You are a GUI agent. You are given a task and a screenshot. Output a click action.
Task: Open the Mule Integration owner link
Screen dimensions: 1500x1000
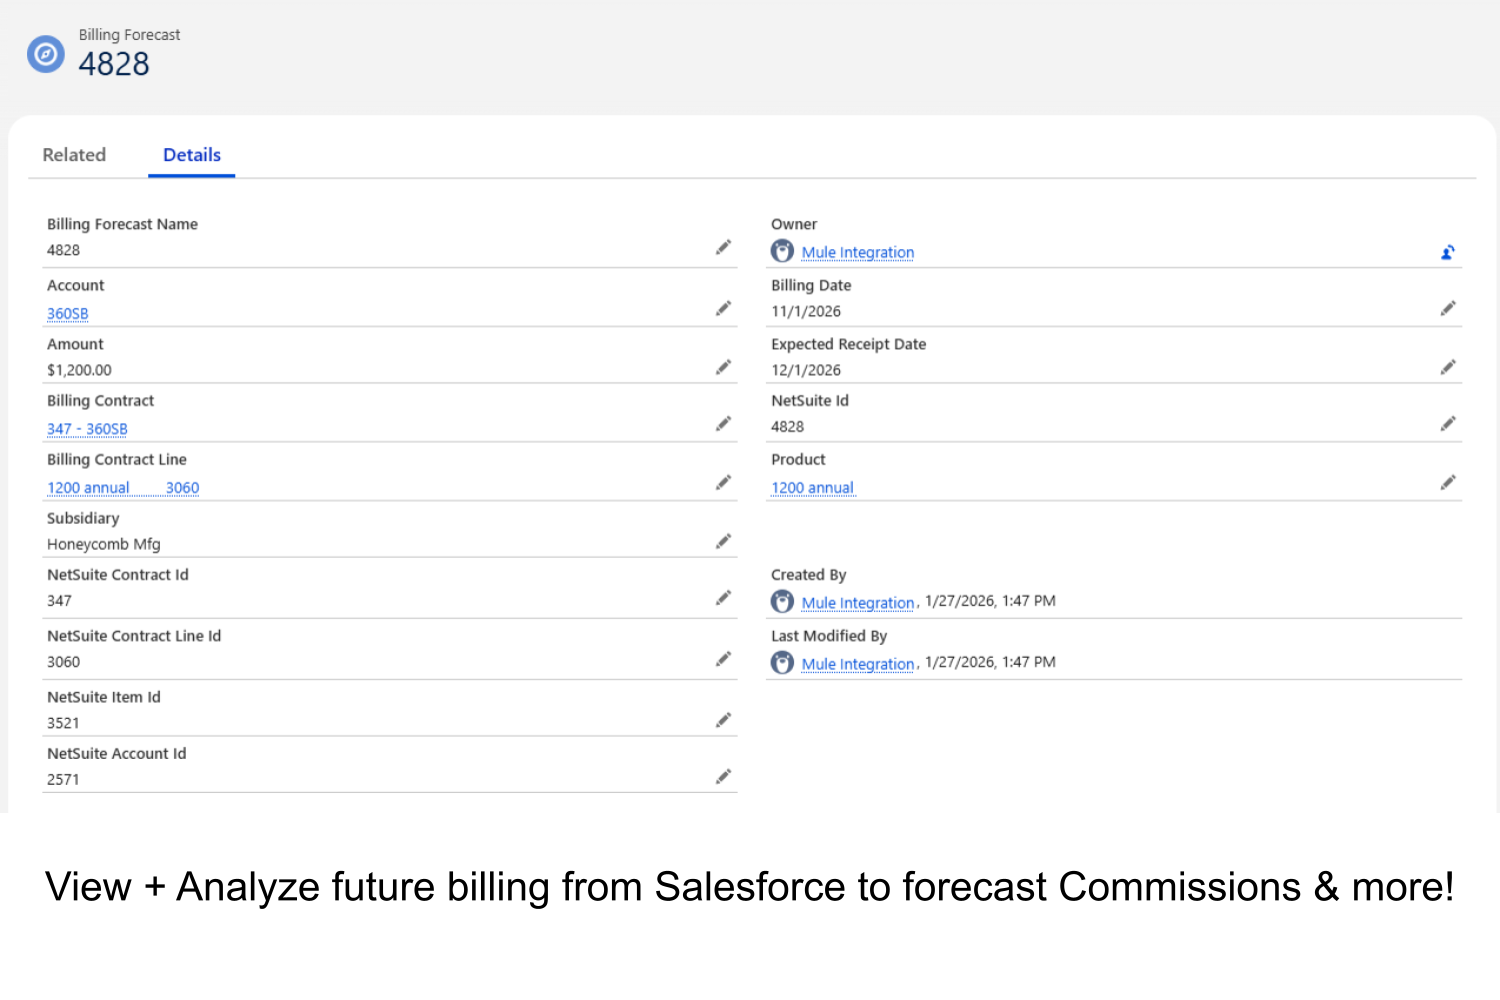click(x=857, y=253)
